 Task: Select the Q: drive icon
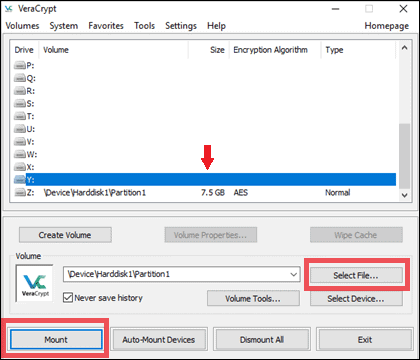click(x=20, y=78)
